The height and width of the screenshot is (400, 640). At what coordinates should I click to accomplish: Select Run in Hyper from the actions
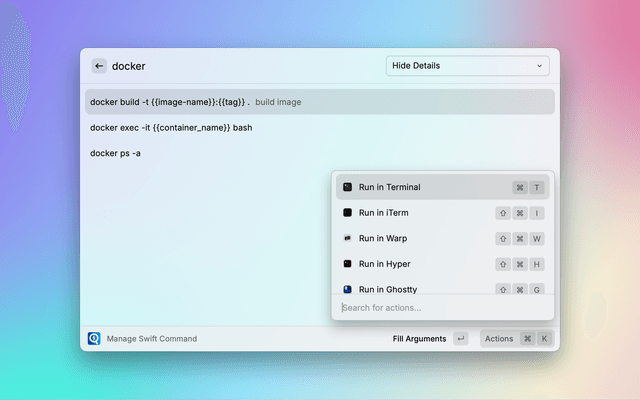point(384,264)
